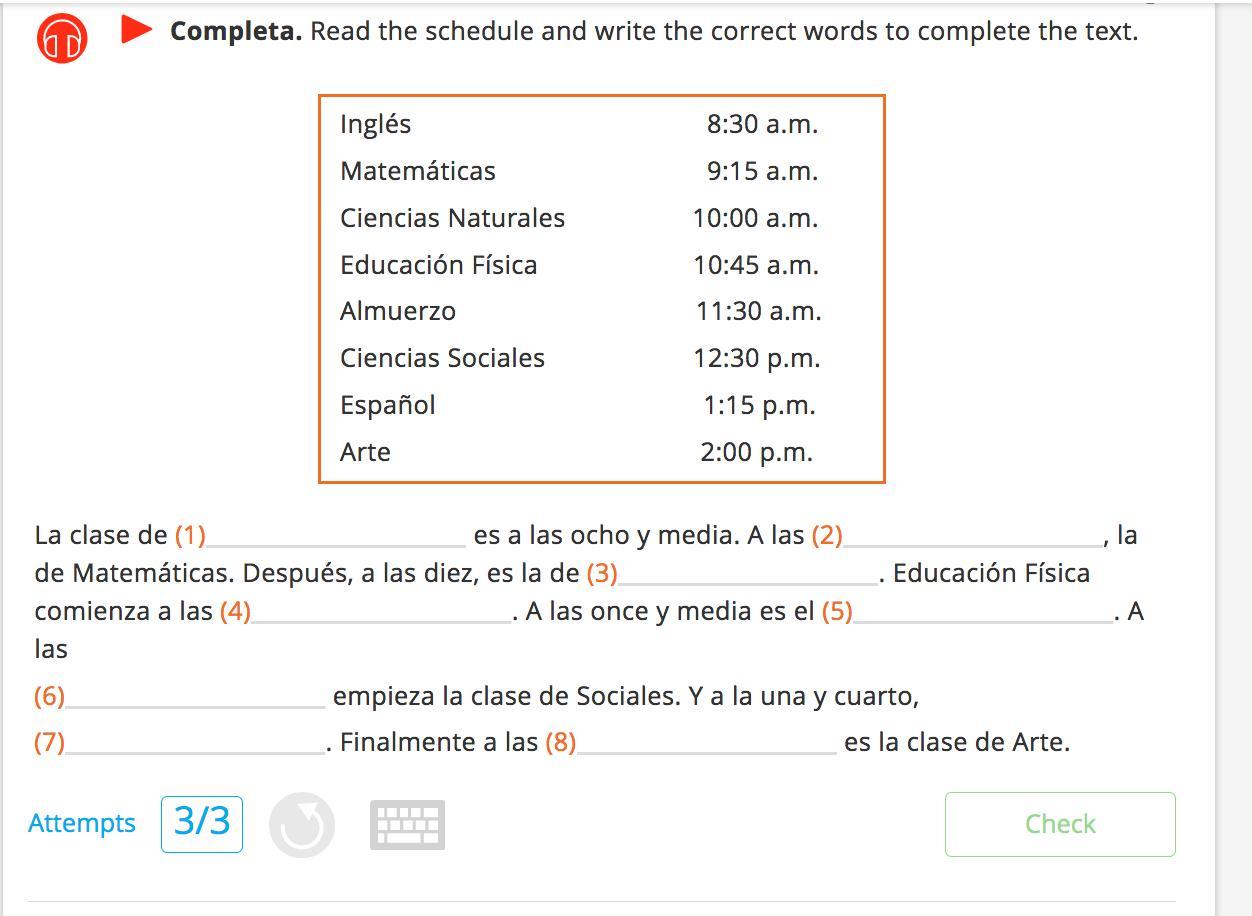Image resolution: width=1252 pixels, height=916 pixels.
Task: Click blank (4) after 'comienza a las'
Action: click(x=381, y=610)
